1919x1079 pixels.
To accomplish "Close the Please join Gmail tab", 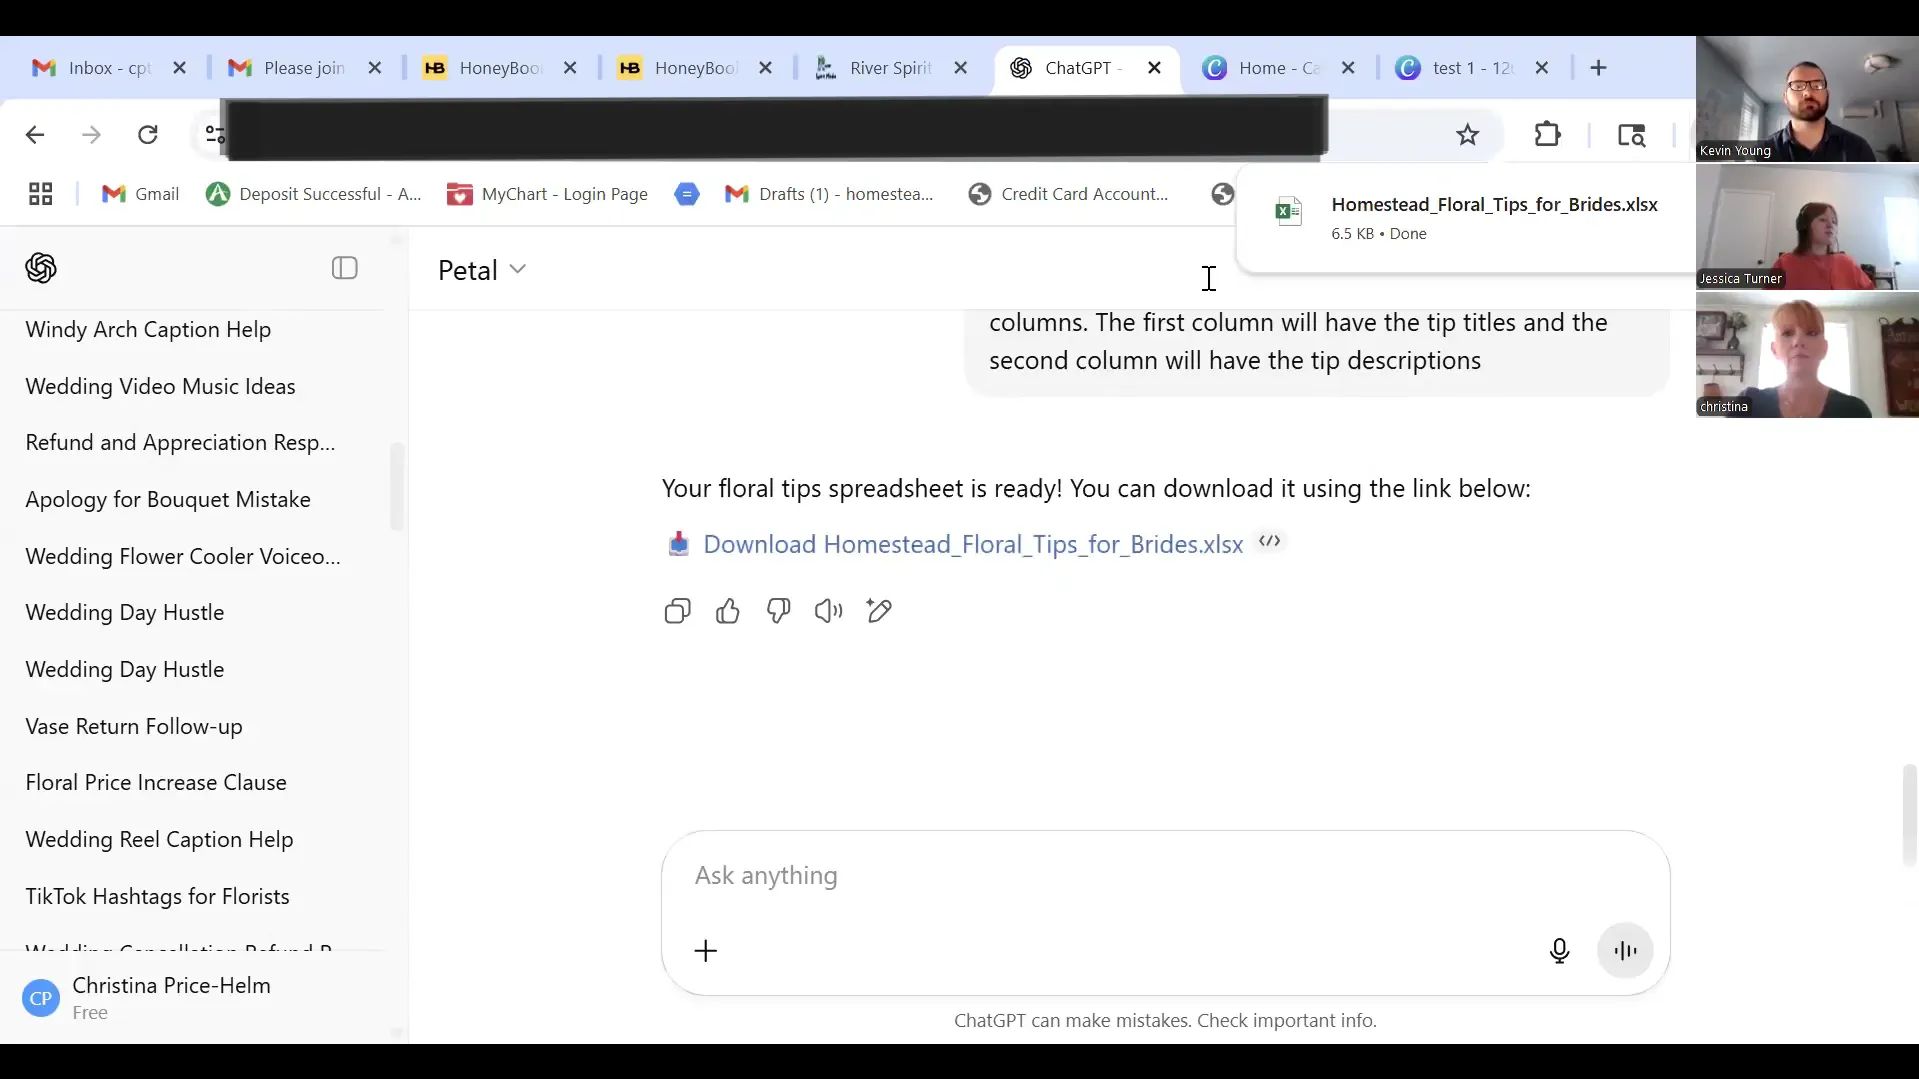I will click(375, 68).
